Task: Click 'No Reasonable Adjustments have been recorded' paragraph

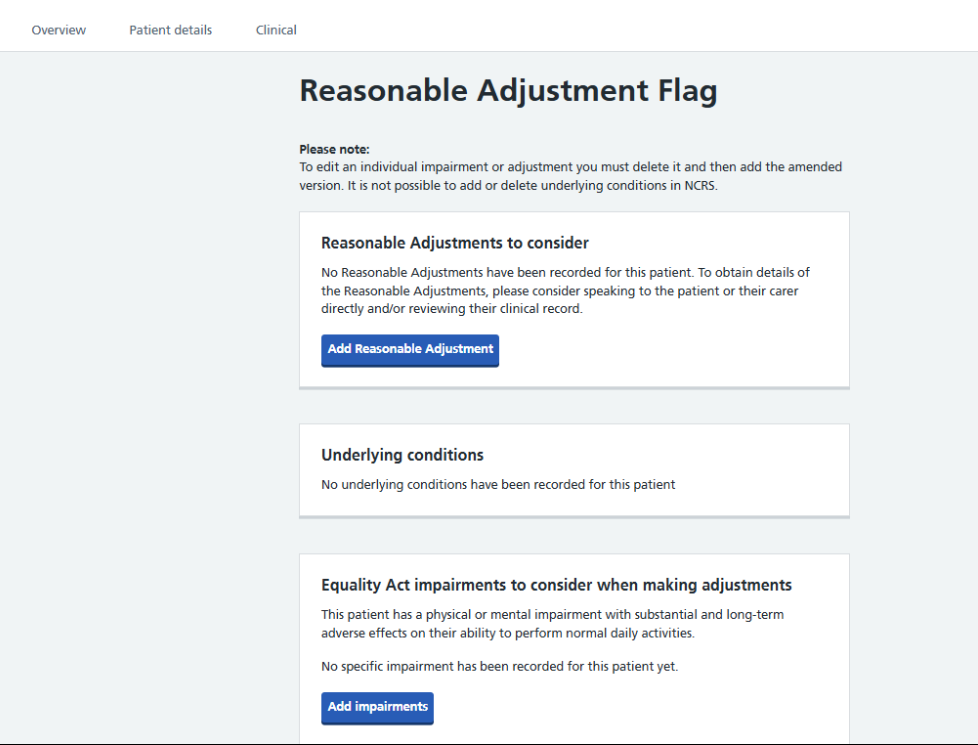Action: (x=565, y=290)
